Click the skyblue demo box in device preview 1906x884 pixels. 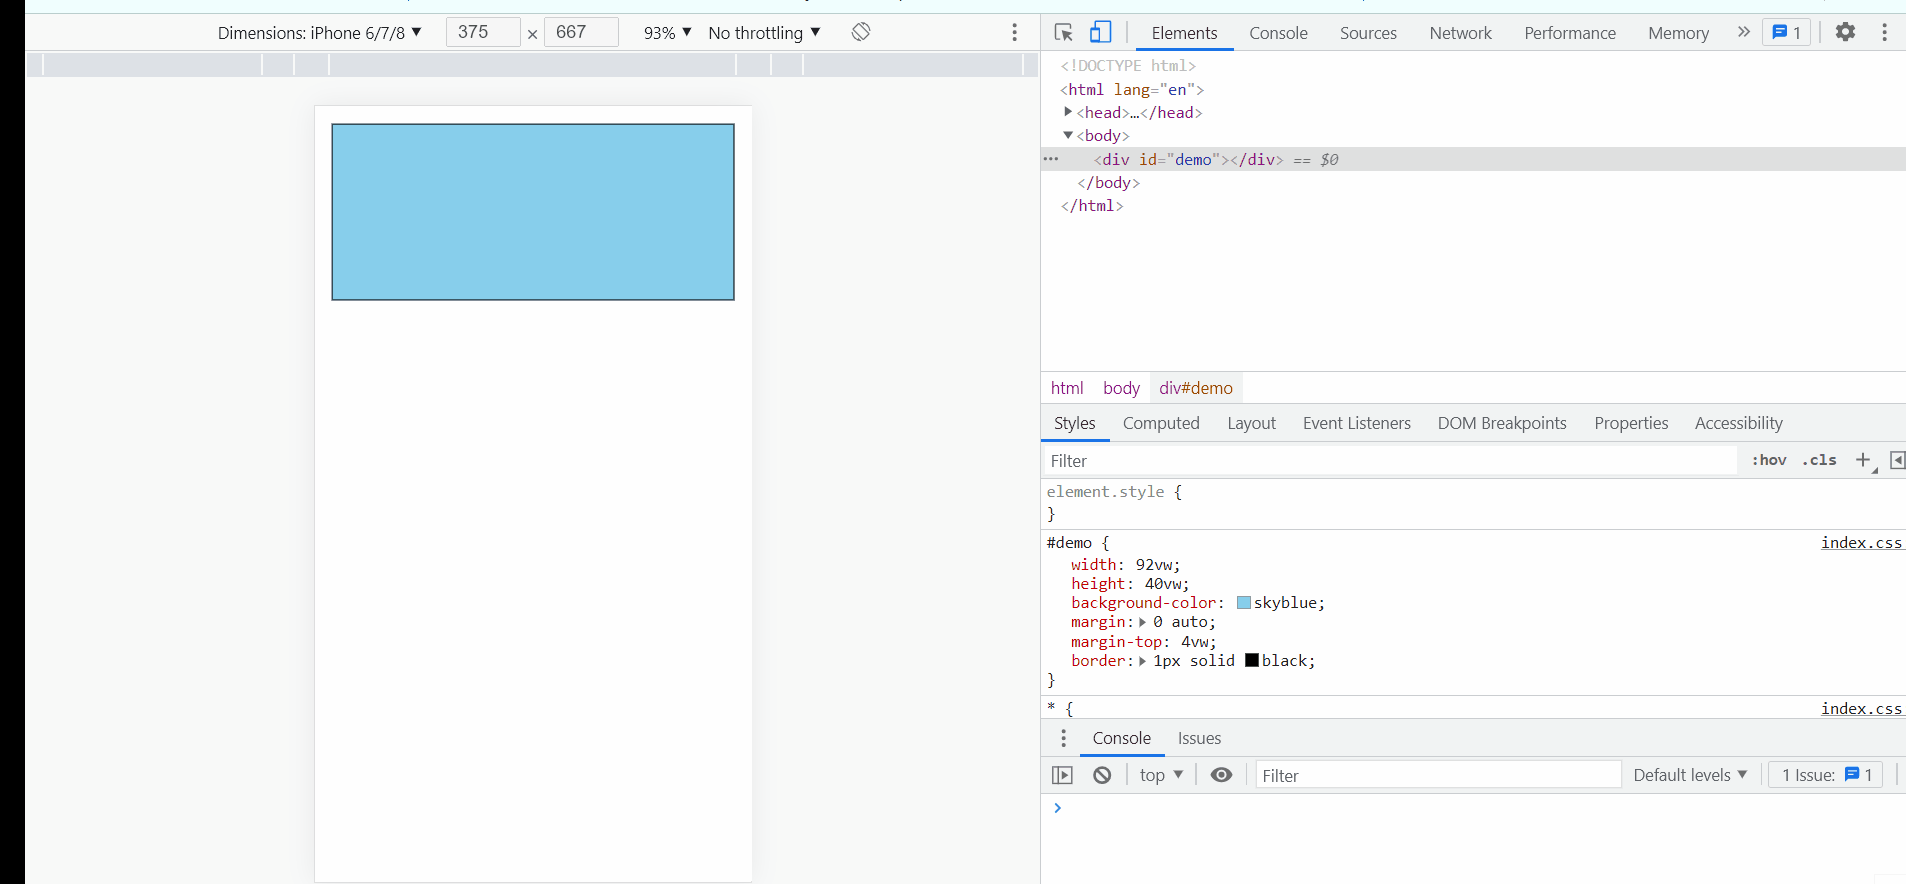click(533, 212)
